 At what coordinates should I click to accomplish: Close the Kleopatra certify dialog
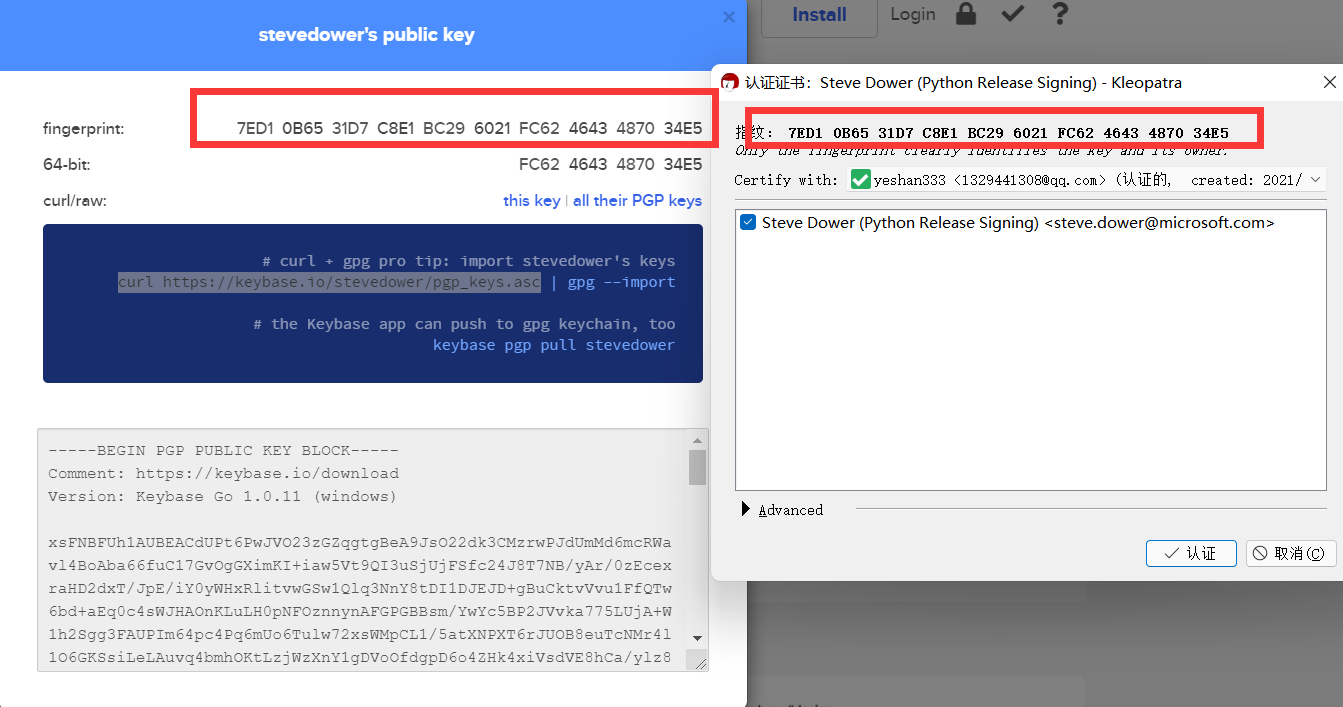point(1329,82)
